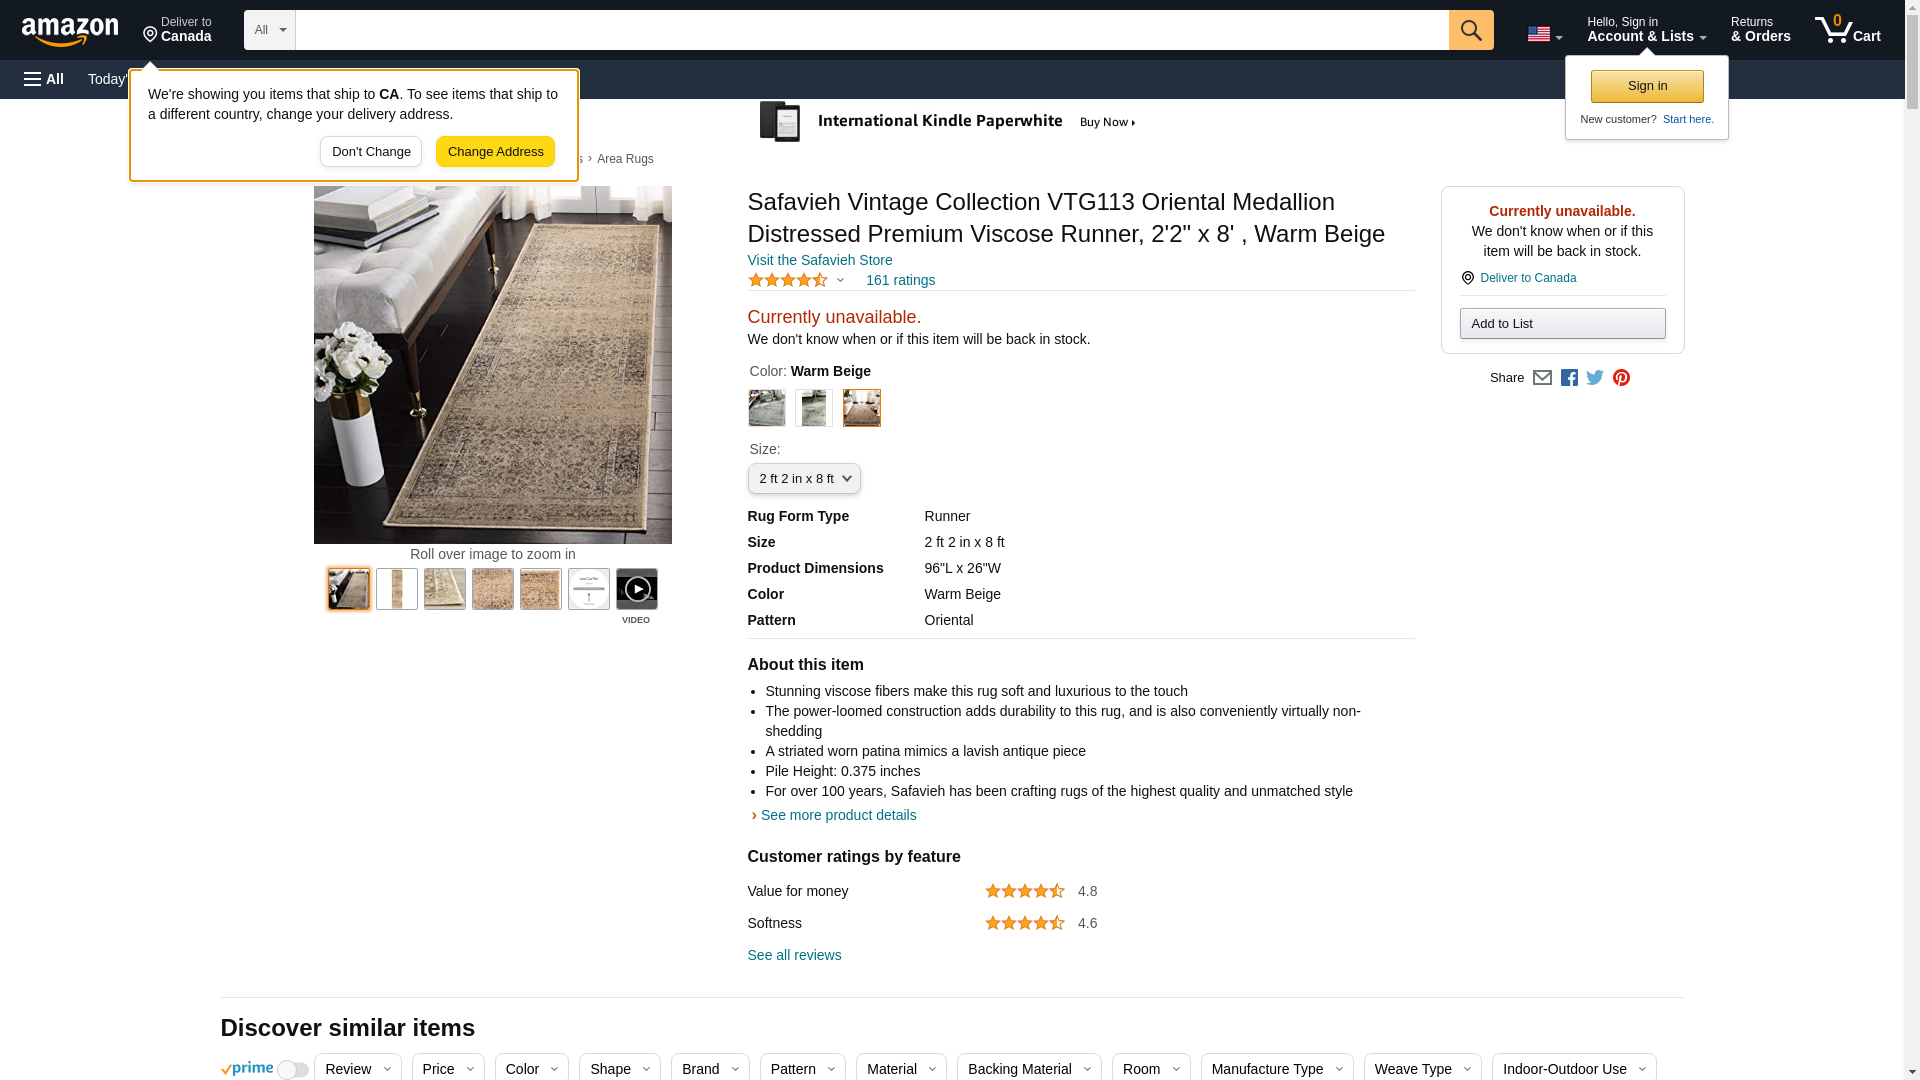Click into the Amazon search field
The height and width of the screenshot is (1080, 1920).
click(x=871, y=30)
